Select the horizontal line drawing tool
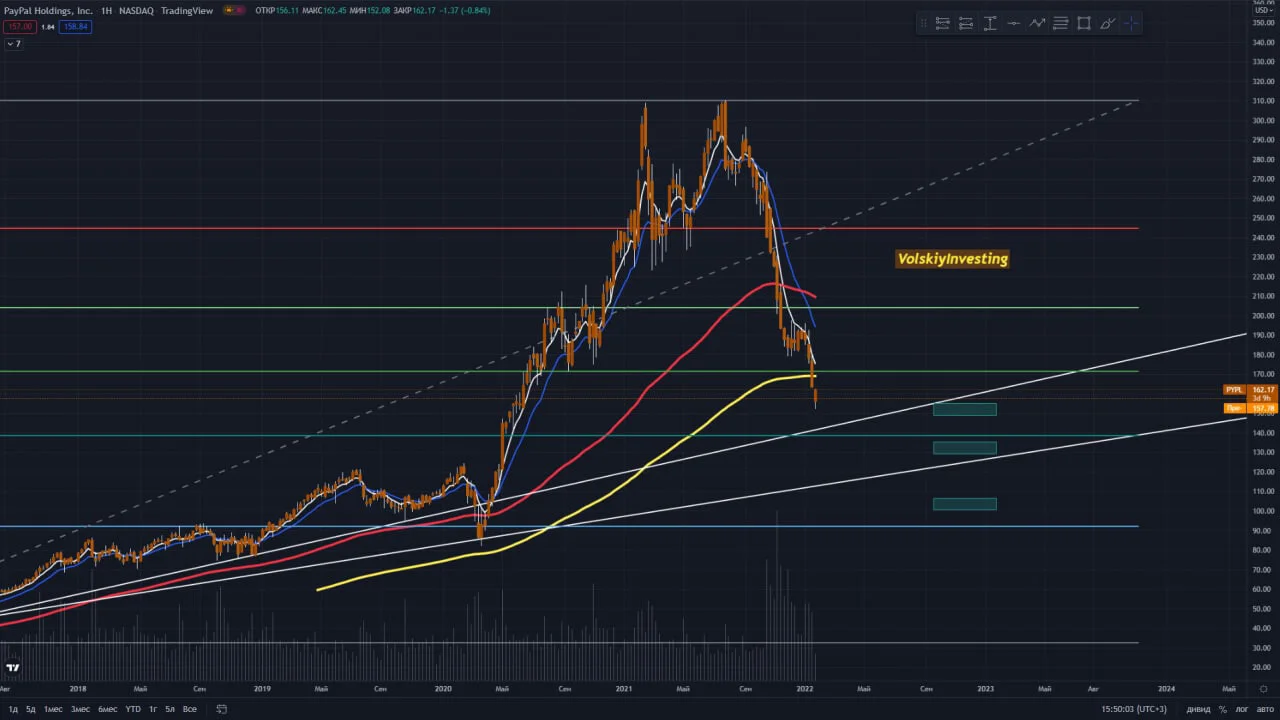Image resolution: width=1280 pixels, height=720 pixels. click(1013, 23)
